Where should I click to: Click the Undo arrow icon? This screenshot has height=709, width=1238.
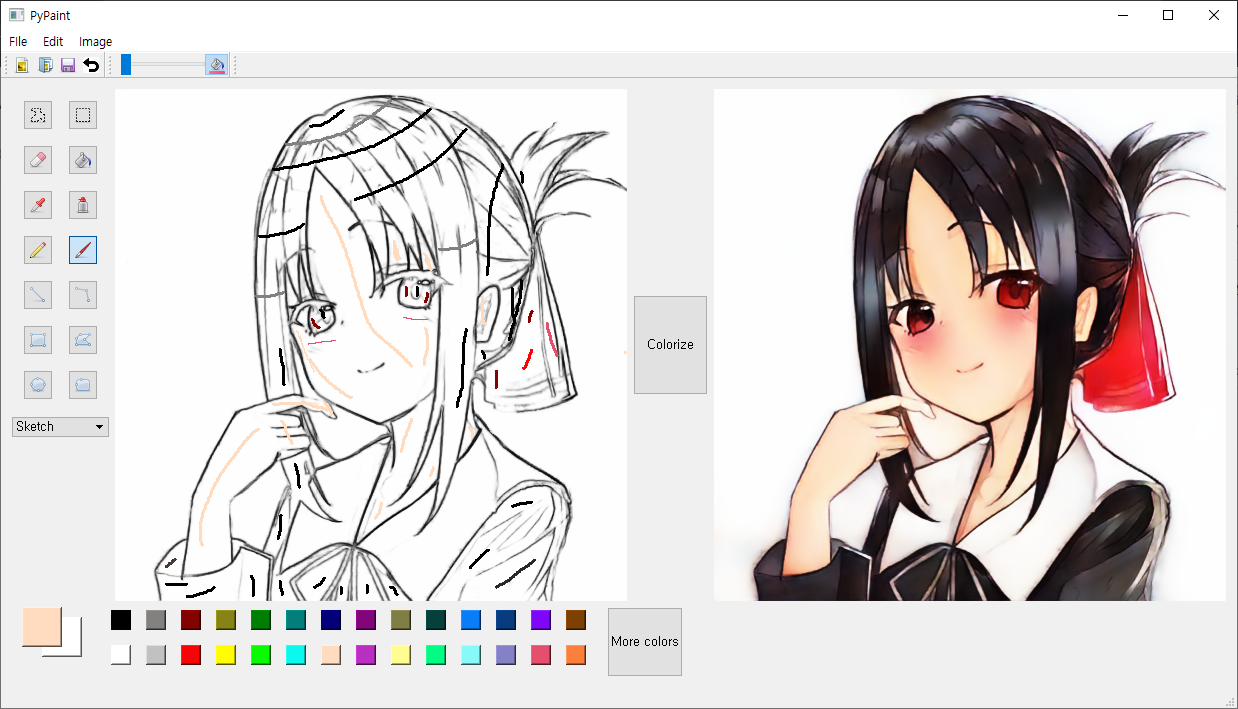tap(91, 65)
